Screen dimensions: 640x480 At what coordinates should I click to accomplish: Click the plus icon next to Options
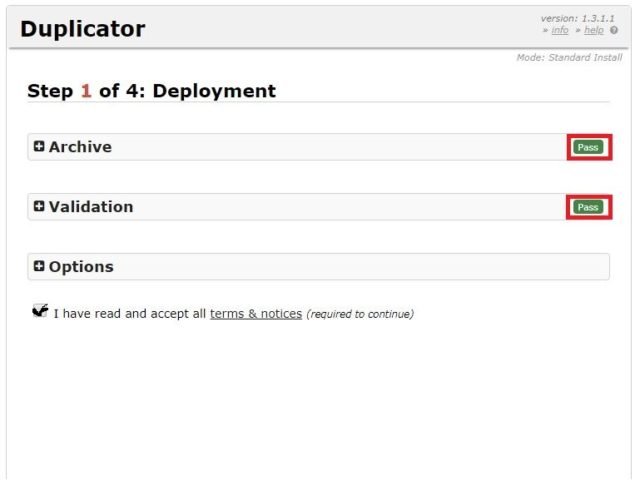click(39, 267)
